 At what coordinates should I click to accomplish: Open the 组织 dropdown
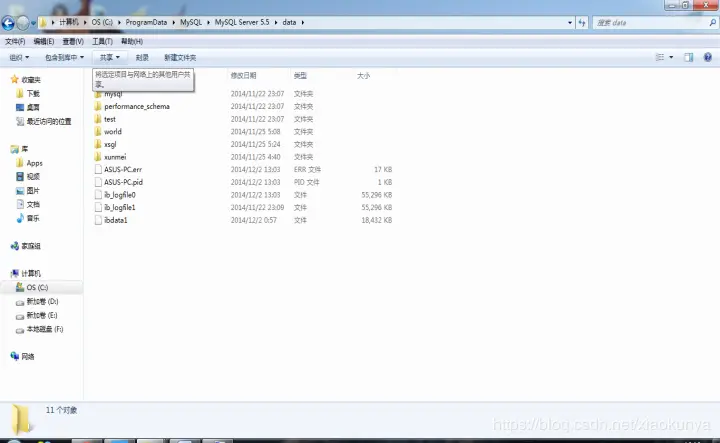tap(19, 57)
